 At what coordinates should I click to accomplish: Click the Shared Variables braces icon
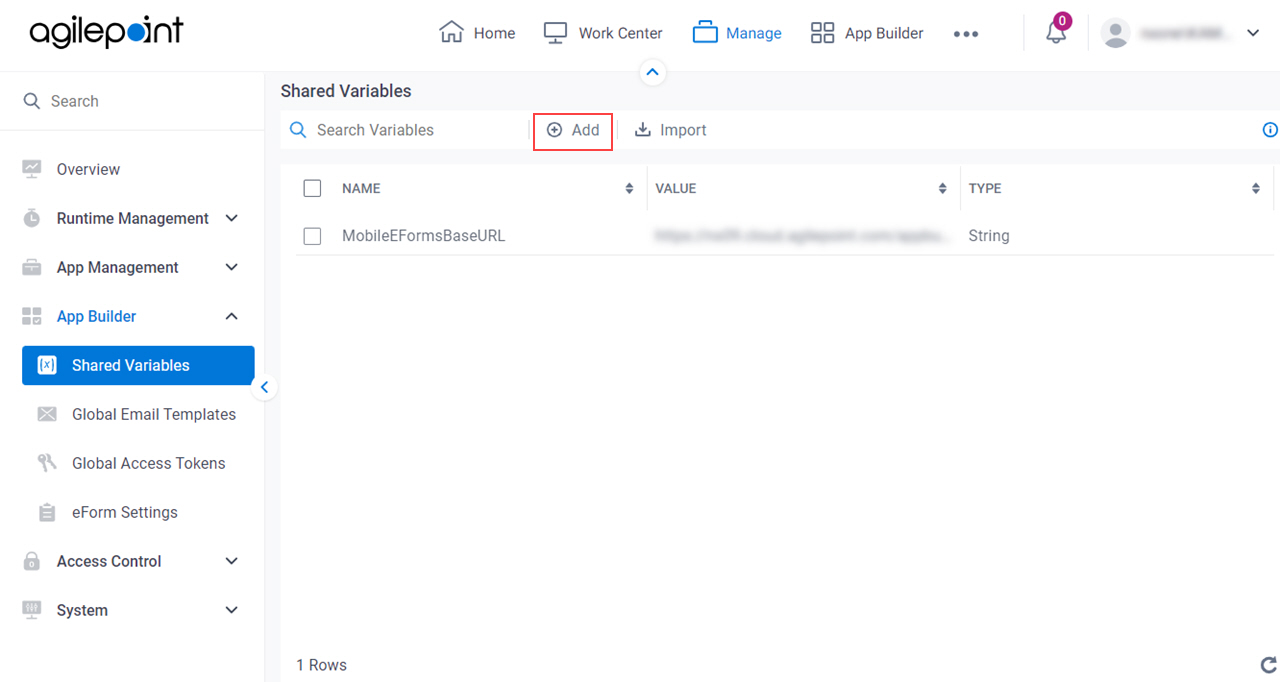47,365
